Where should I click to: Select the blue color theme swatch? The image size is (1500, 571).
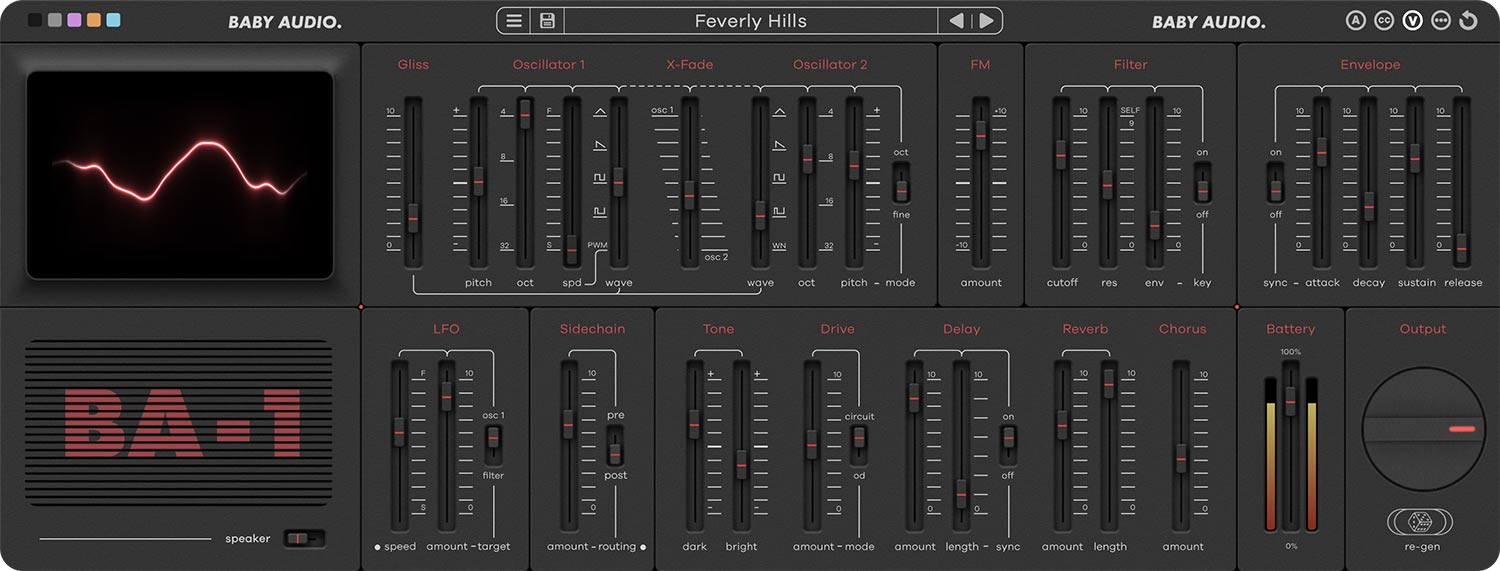point(113,20)
